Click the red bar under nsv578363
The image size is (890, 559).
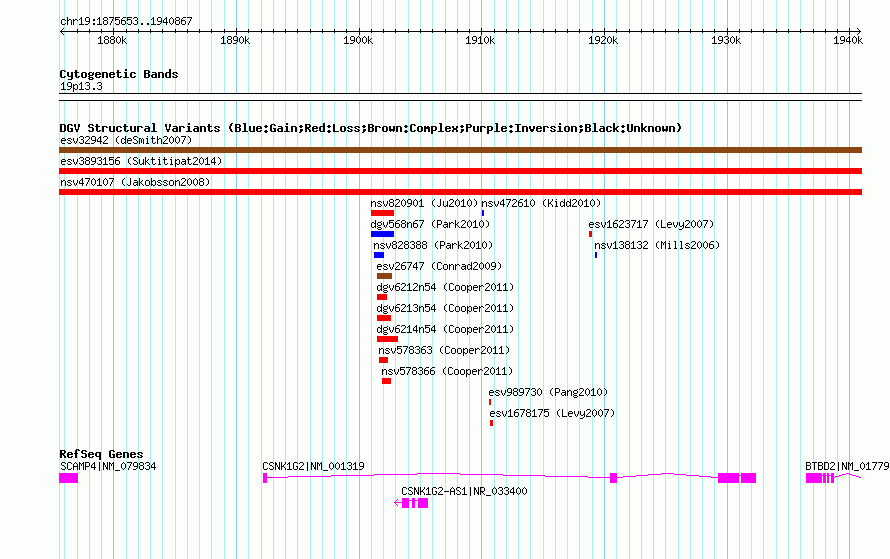pos(383,360)
